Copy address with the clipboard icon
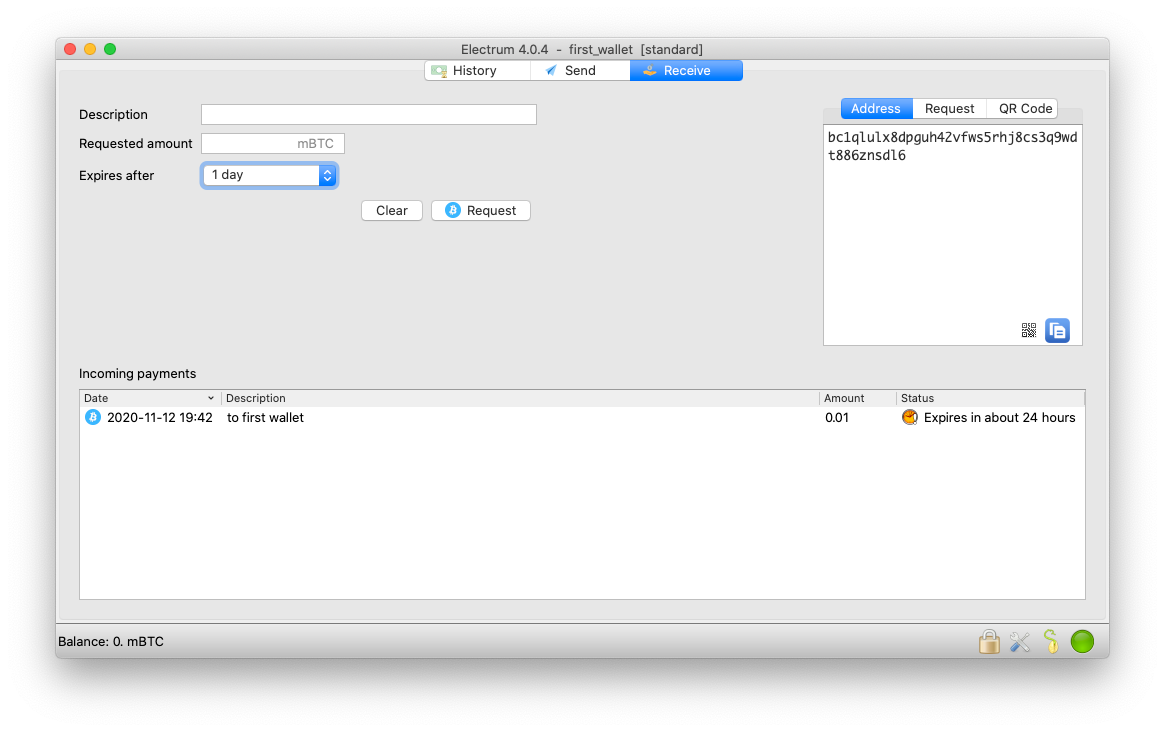 (1057, 330)
